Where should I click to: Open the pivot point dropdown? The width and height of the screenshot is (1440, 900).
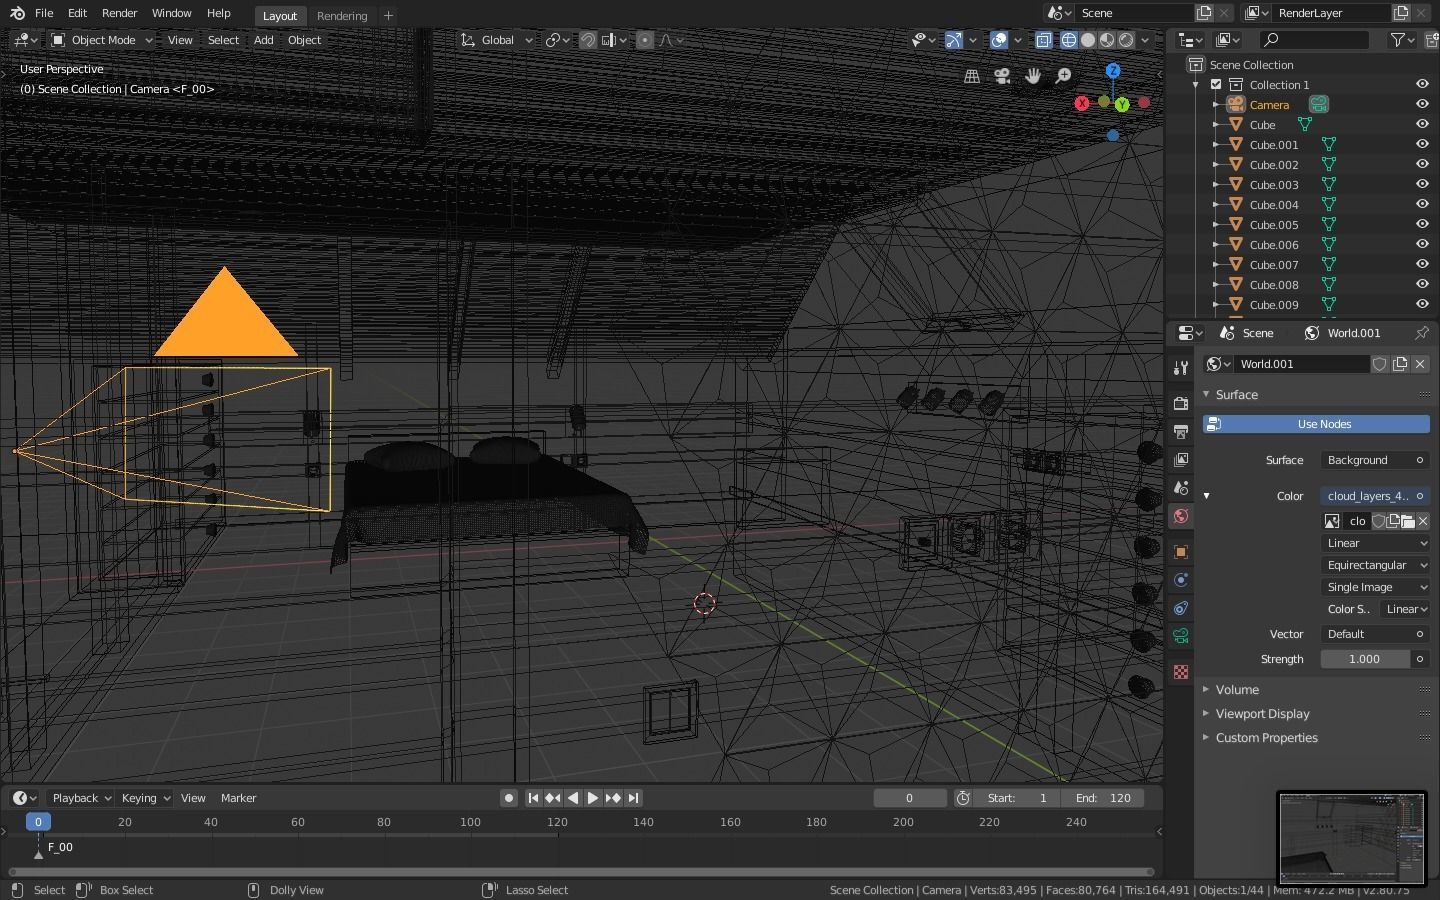pos(558,40)
